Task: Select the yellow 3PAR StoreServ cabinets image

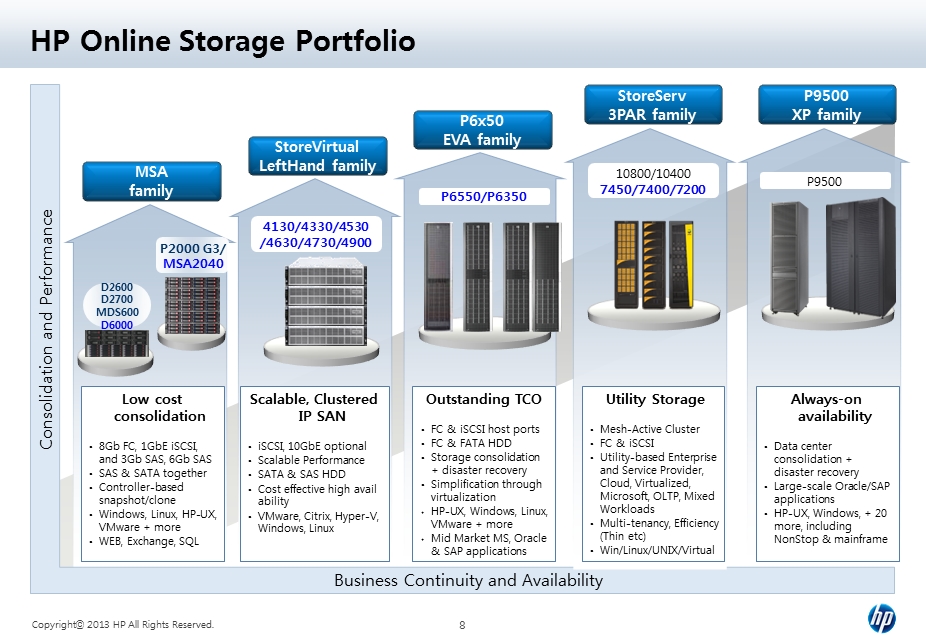Action: tap(653, 265)
